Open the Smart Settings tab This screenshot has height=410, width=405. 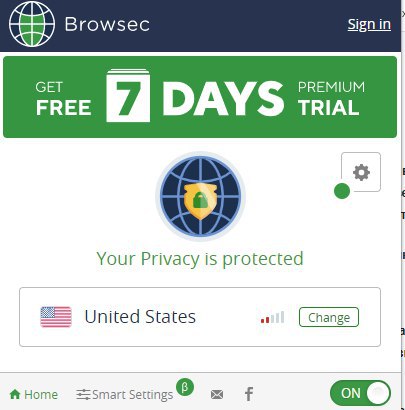[125, 395]
